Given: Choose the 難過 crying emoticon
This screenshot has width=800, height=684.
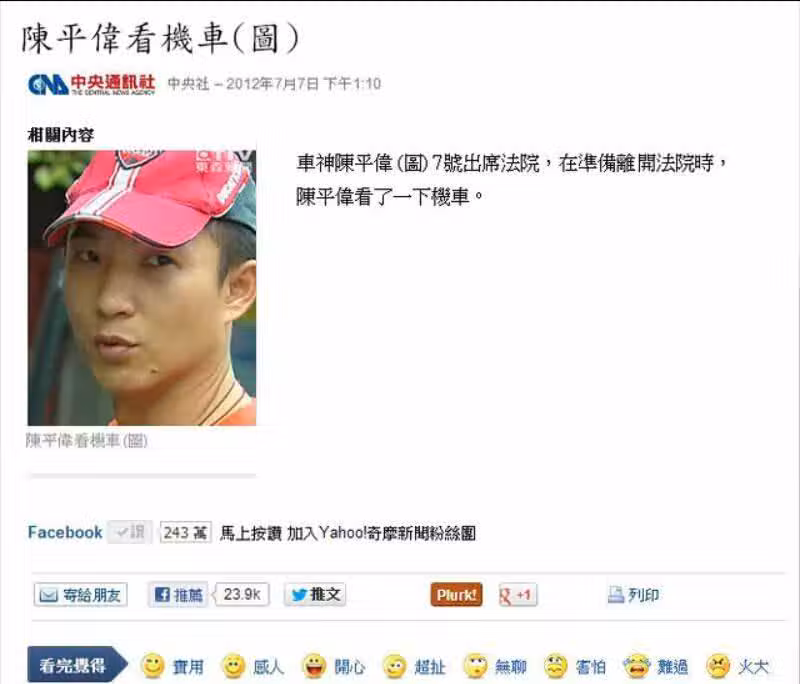Looking at the screenshot, I should [637, 666].
